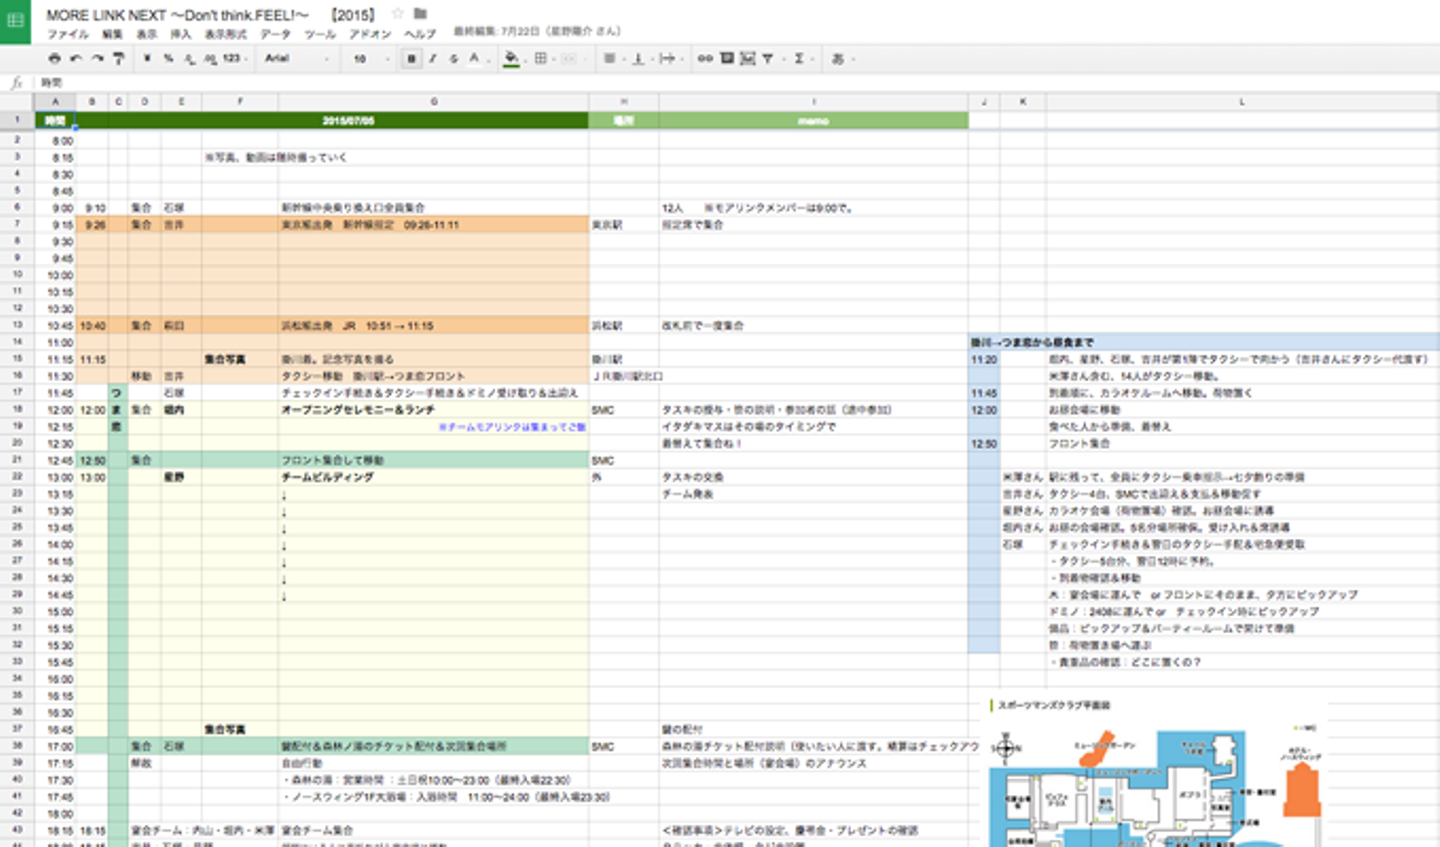Toggle strikethrough formatting
This screenshot has width=1440, height=847.
453,59
